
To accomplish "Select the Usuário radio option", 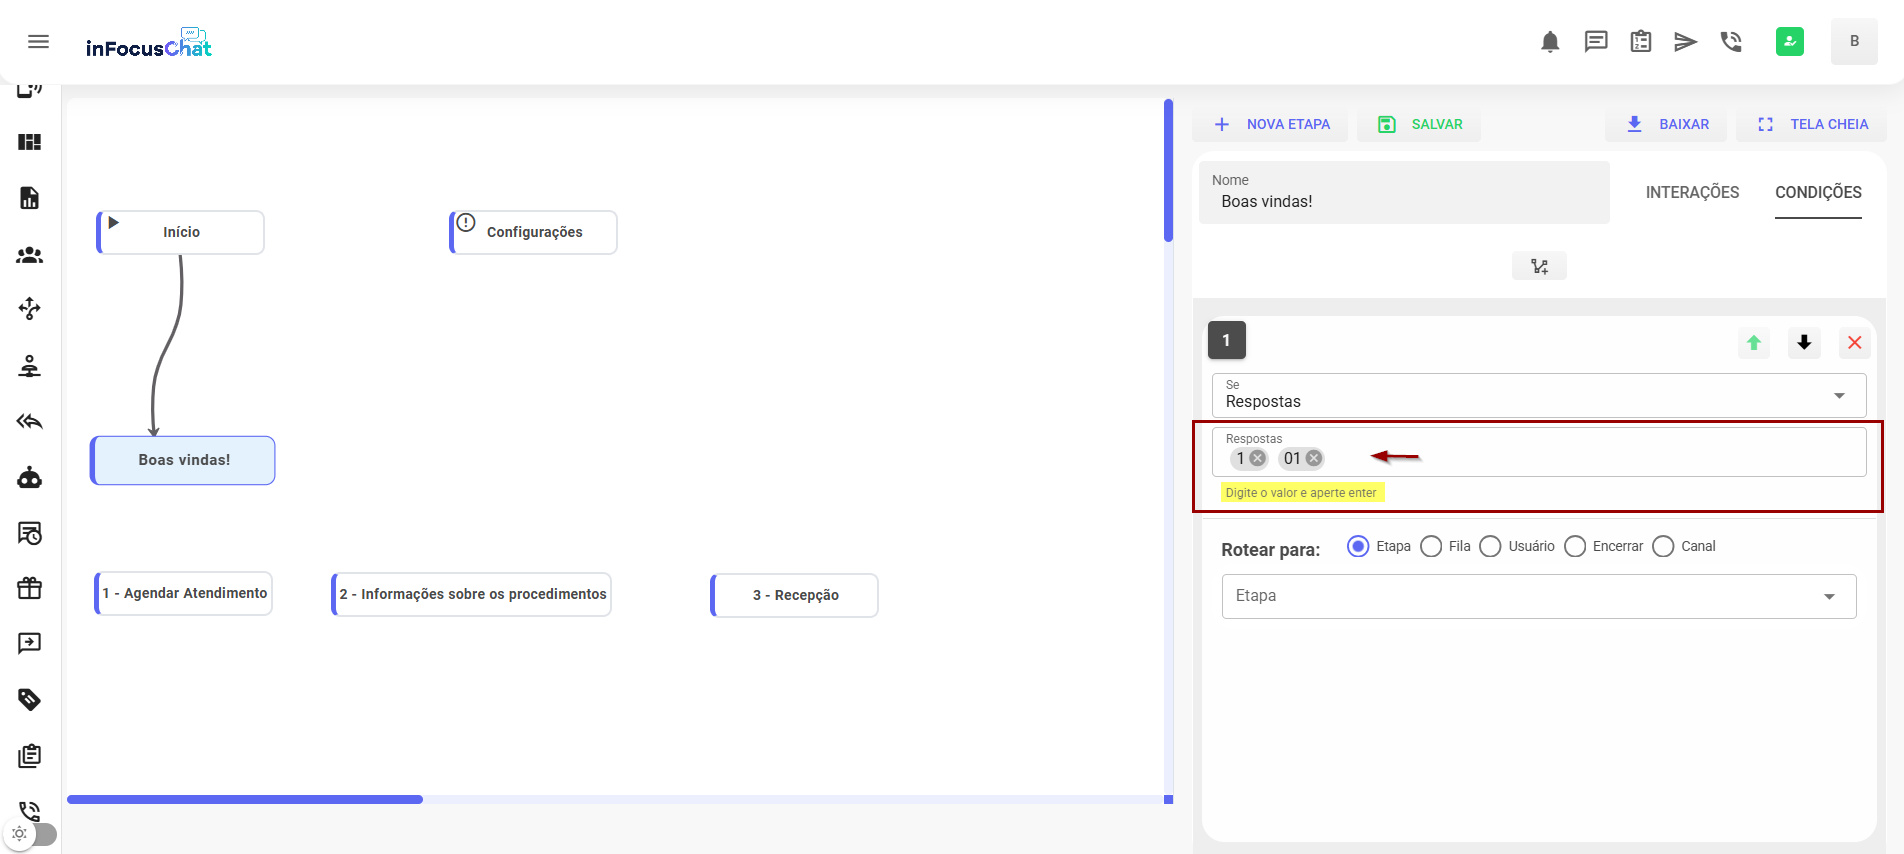I will coord(1490,546).
